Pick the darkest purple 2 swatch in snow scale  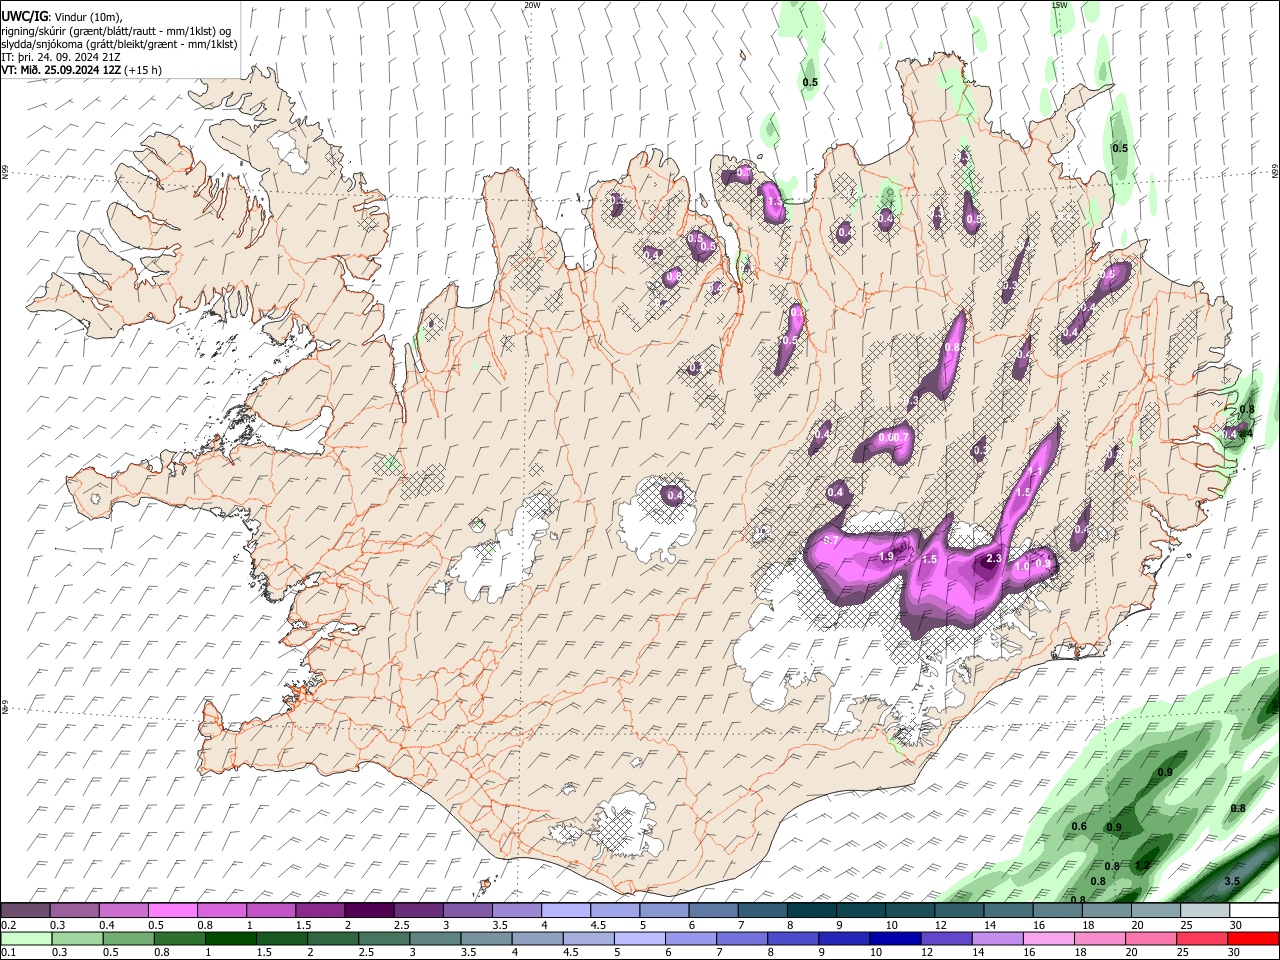[x=369, y=910]
